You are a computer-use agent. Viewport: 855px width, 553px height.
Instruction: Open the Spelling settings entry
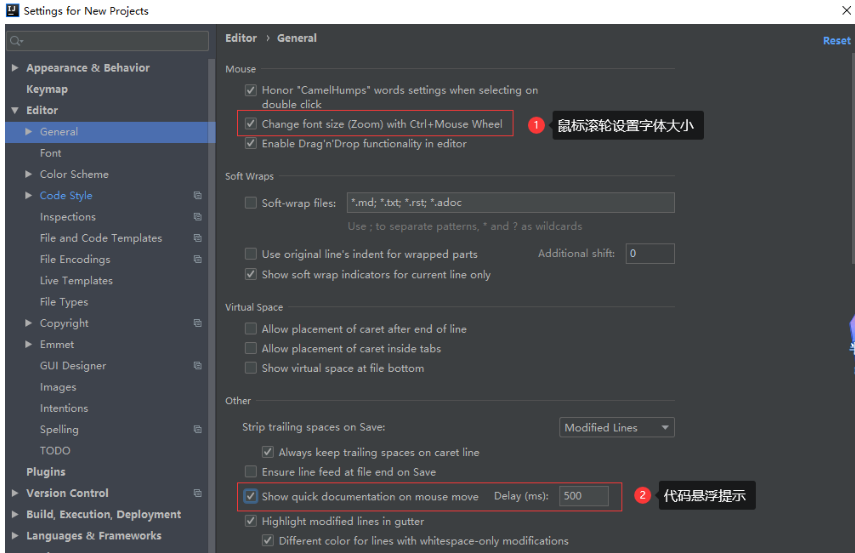click(x=59, y=429)
